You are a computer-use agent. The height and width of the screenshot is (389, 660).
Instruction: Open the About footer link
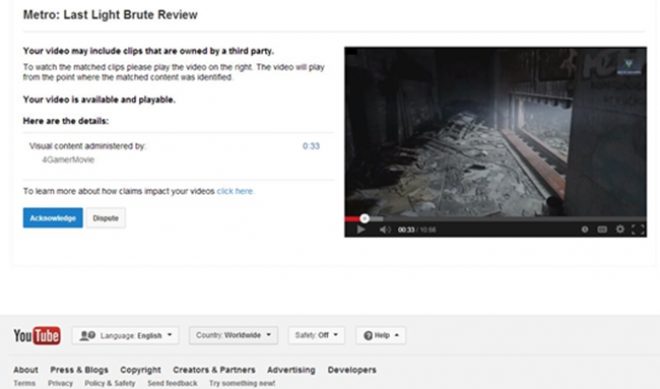[x=26, y=370]
